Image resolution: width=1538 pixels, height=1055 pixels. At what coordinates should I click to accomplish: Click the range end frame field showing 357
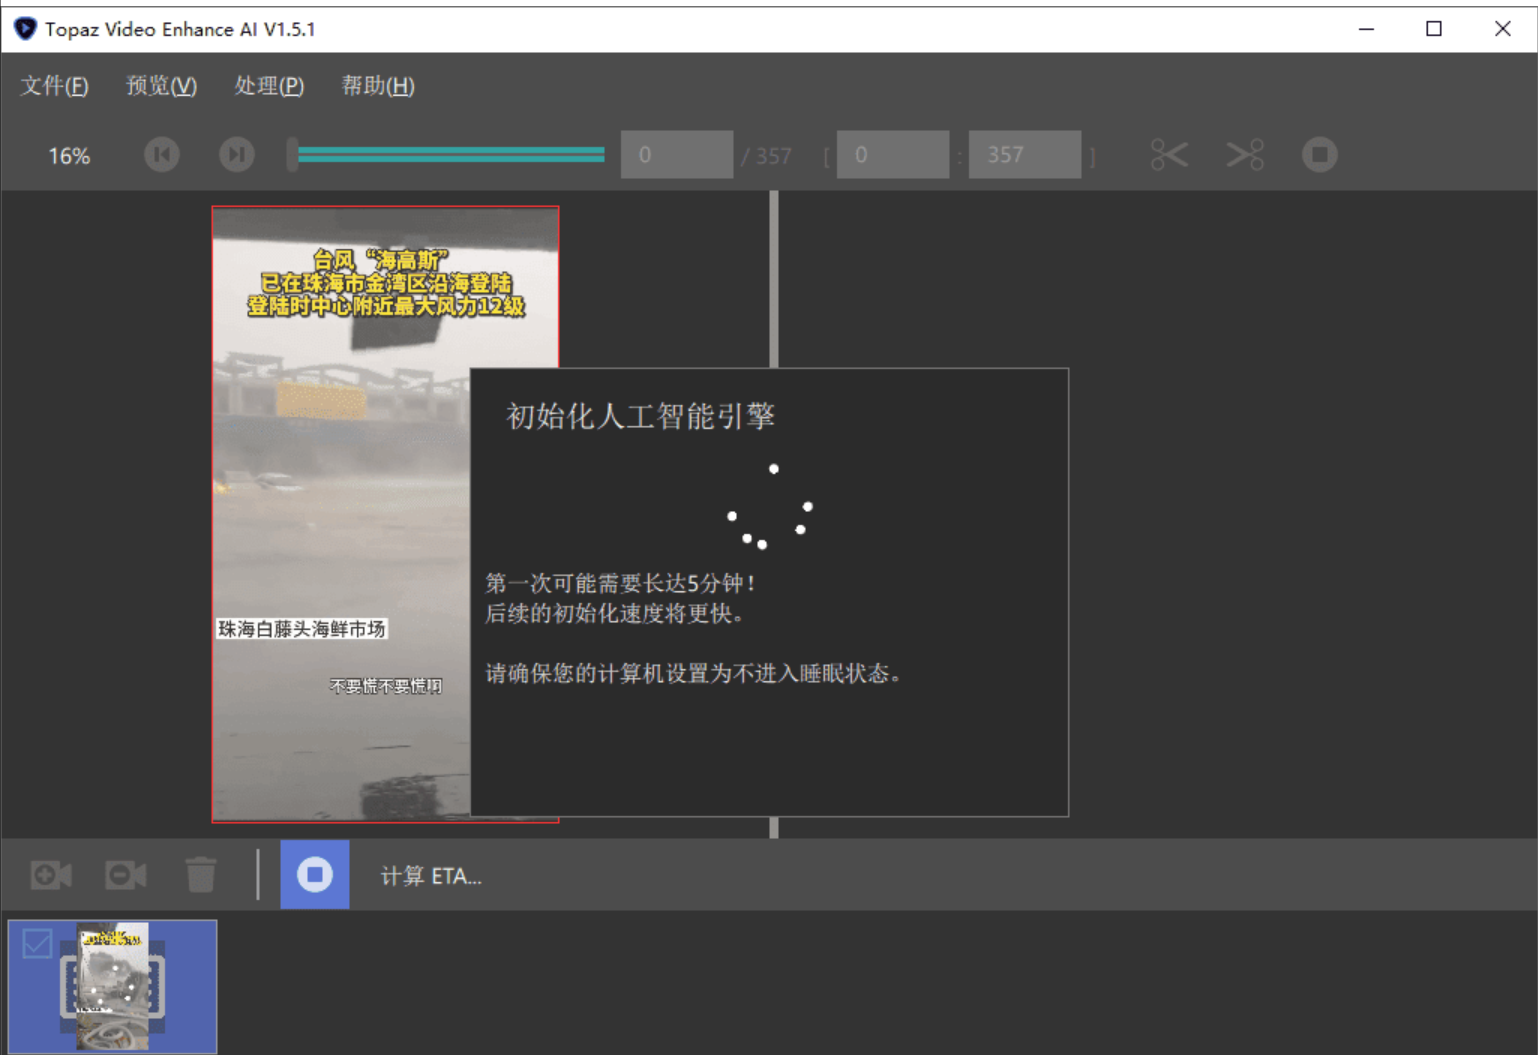pyautogui.click(x=1025, y=155)
